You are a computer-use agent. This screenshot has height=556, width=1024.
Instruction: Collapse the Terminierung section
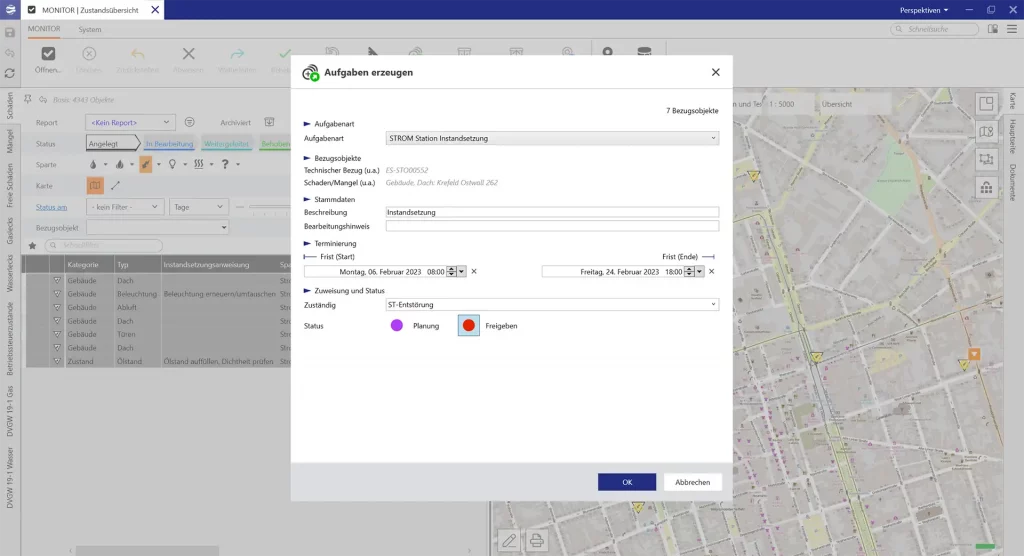pyautogui.click(x=307, y=243)
